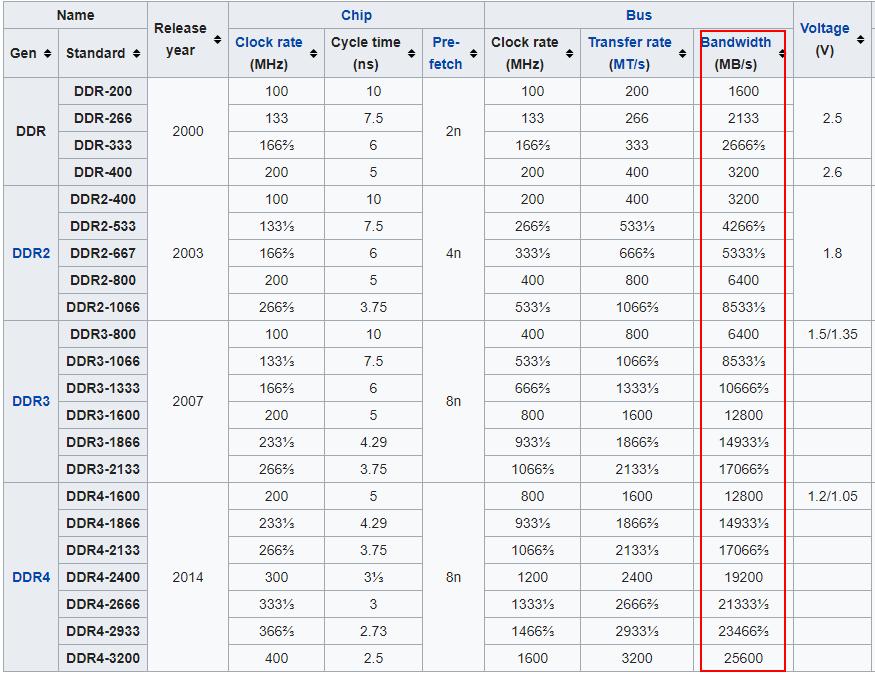Open the Voltage header link
The height and width of the screenshot is (673, 875).
827,28
